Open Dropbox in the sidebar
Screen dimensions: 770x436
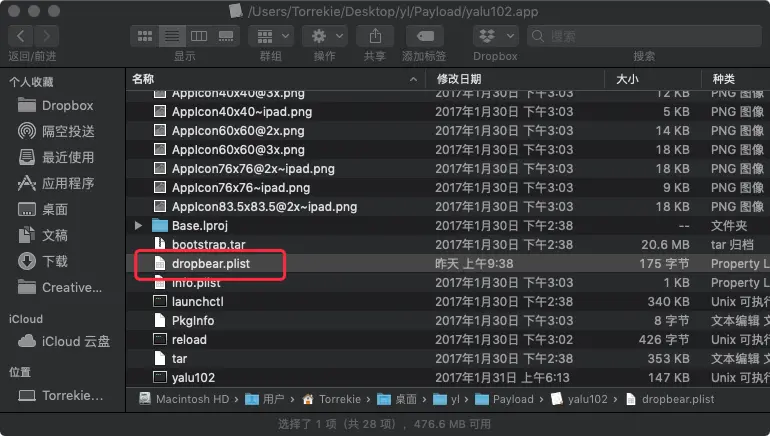[x=55, y=106]
